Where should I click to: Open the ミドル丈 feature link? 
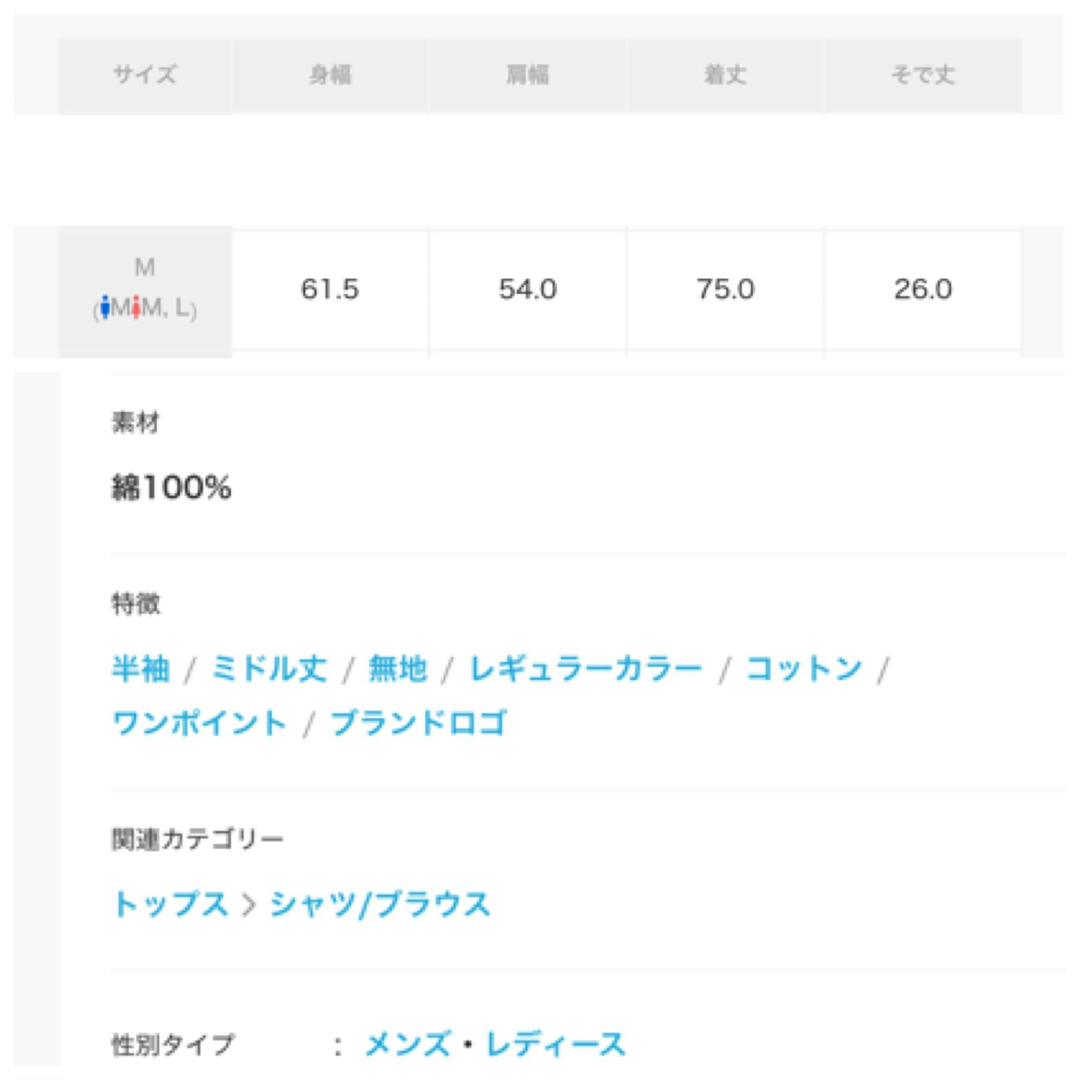269,669
